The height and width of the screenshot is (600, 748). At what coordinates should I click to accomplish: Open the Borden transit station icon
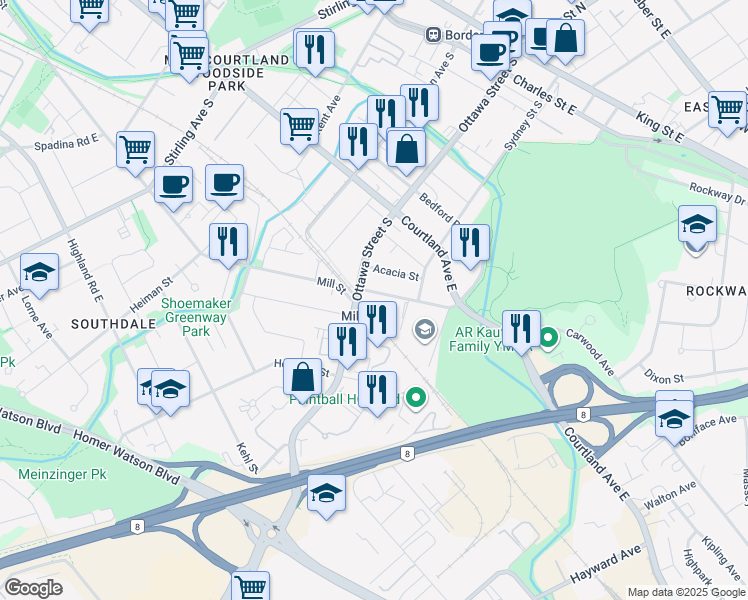(433, 34)
